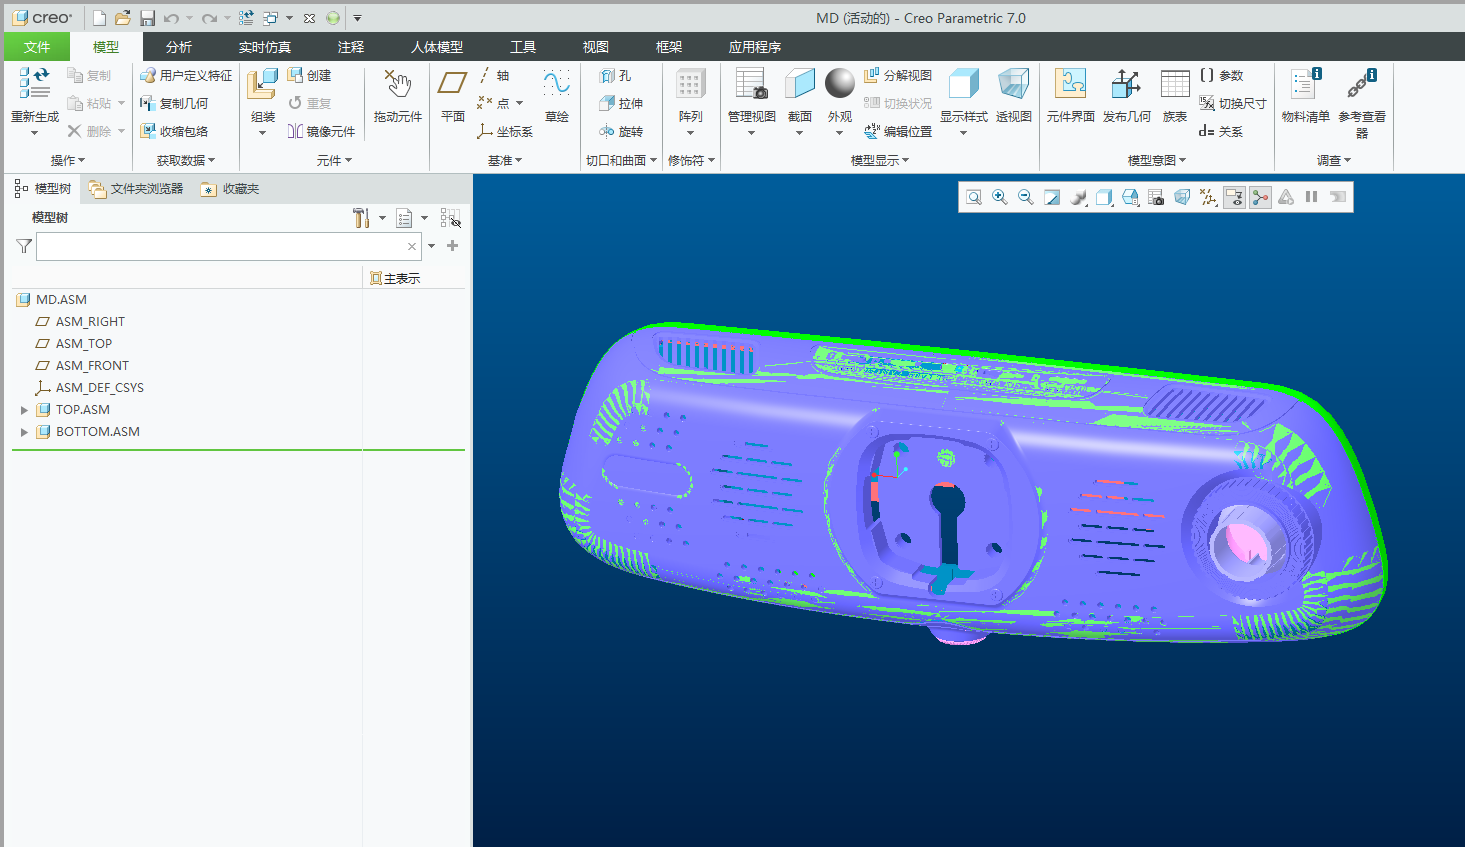Switch to the 分析 (Analysis) ribbon tab
This screenshot has width=1465, height=847.
point(179,47)
